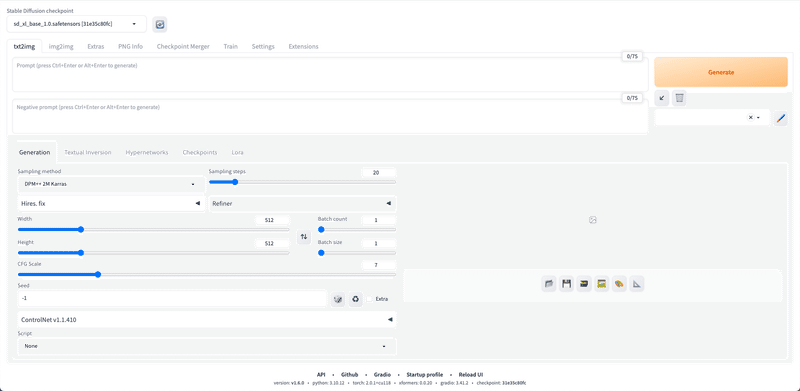
Task: Click the Batch size number field
Action: [x=378, y=243]
